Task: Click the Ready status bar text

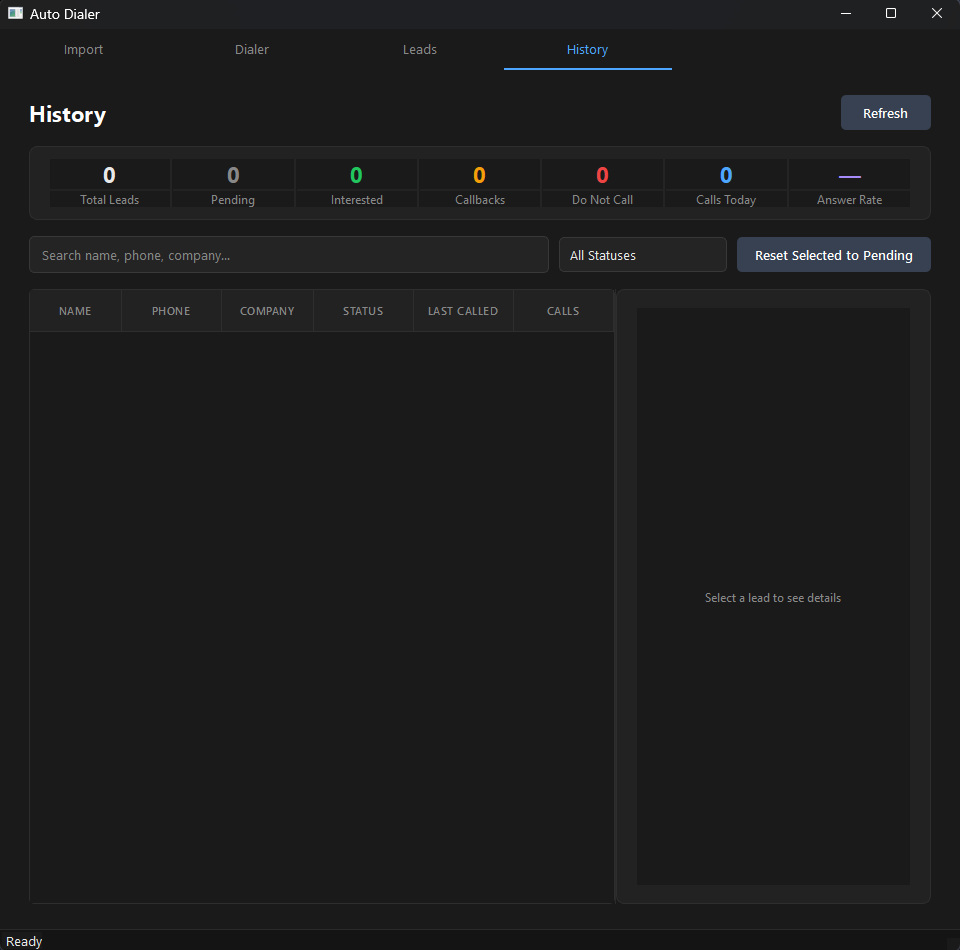Action: click(x=24, y=941)
